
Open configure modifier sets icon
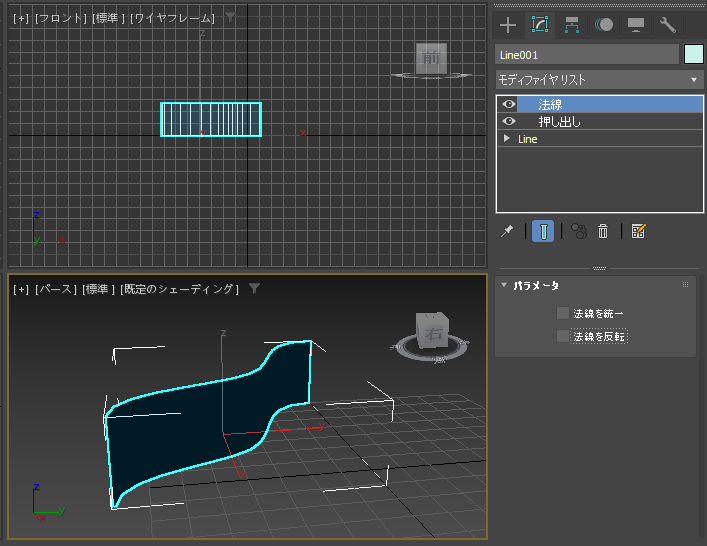639,231
